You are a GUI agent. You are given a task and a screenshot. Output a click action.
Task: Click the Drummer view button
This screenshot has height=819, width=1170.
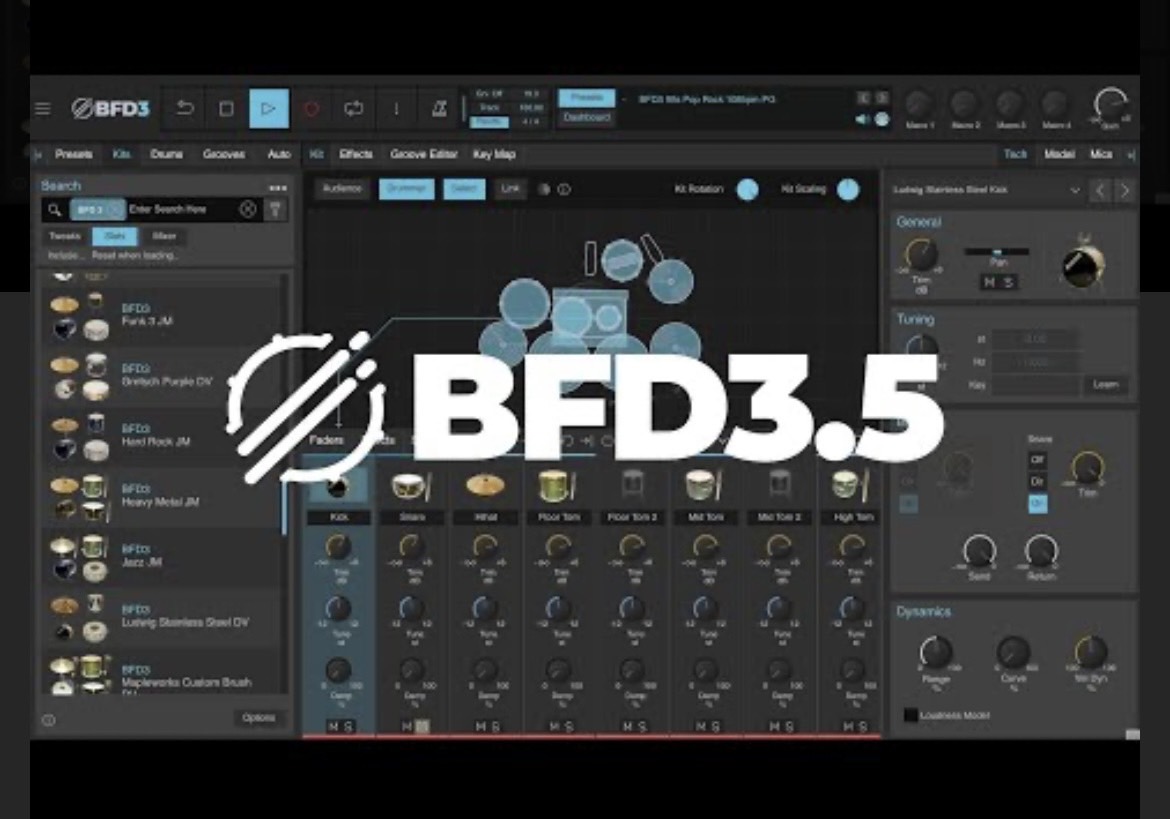[x=407, y=189]
